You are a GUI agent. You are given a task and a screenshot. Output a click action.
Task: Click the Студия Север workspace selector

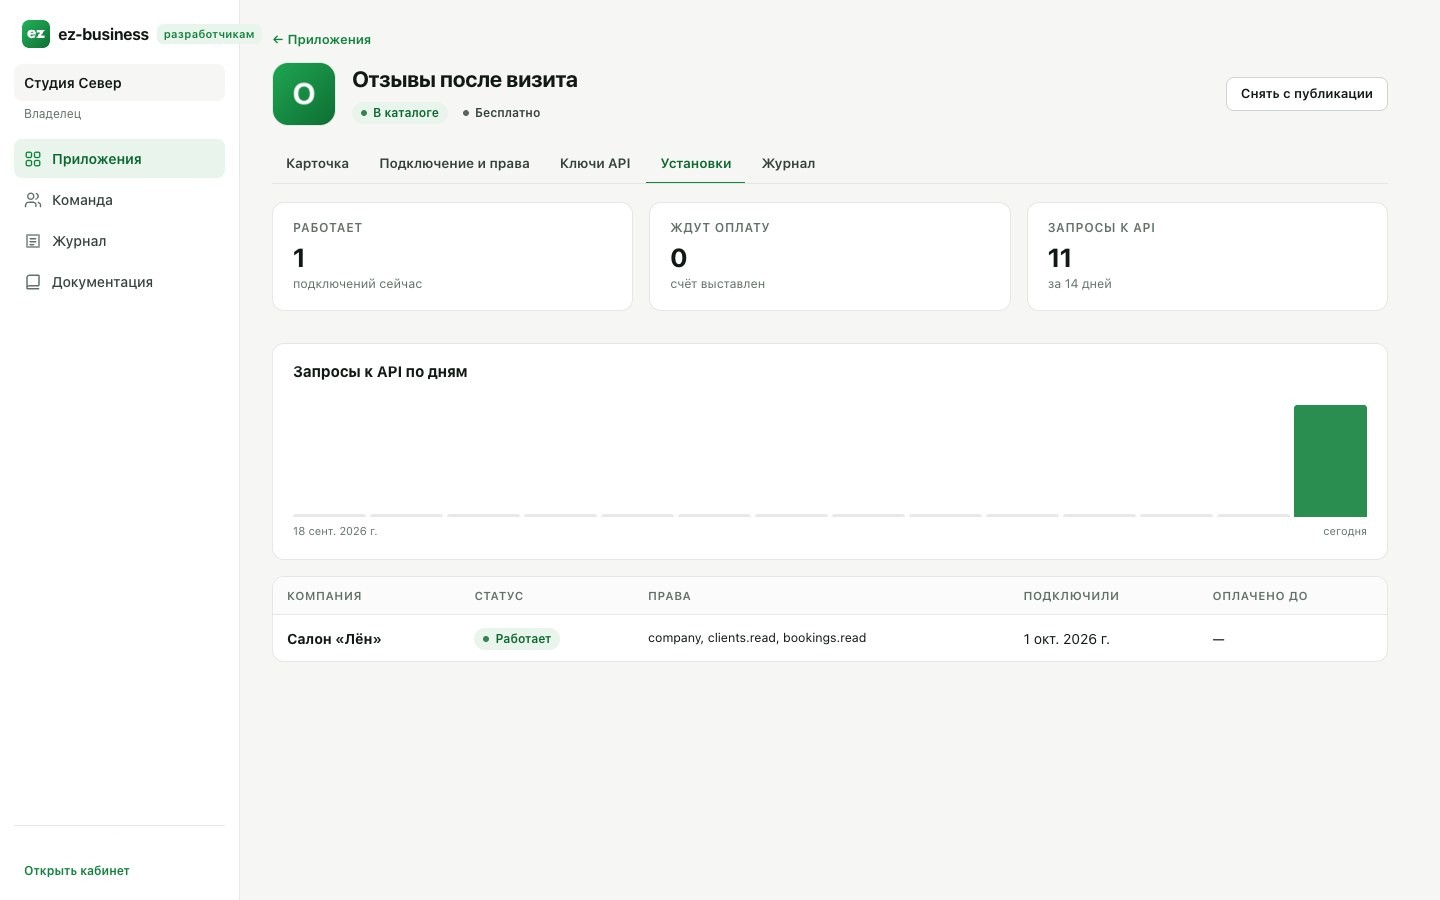pos(119,83)
